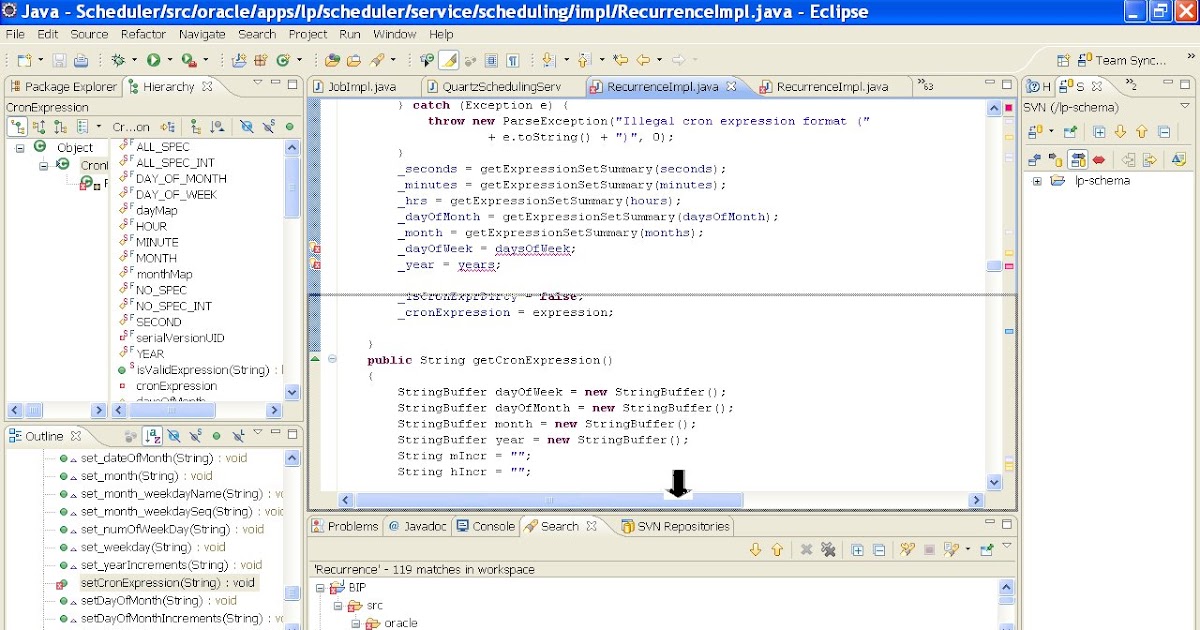Select Incoming Mode icon in Synchronize view
This screenshot has height=630, width=1200.
1034,159
